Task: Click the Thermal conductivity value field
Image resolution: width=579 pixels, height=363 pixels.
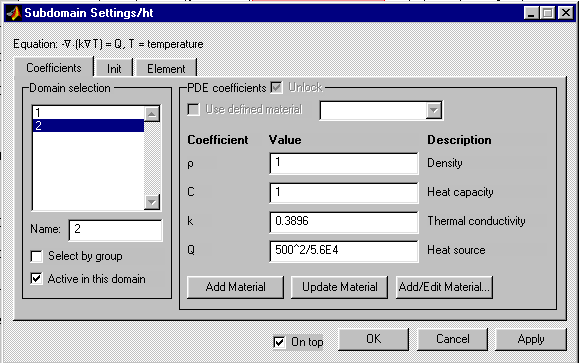Action: point(344,222)
